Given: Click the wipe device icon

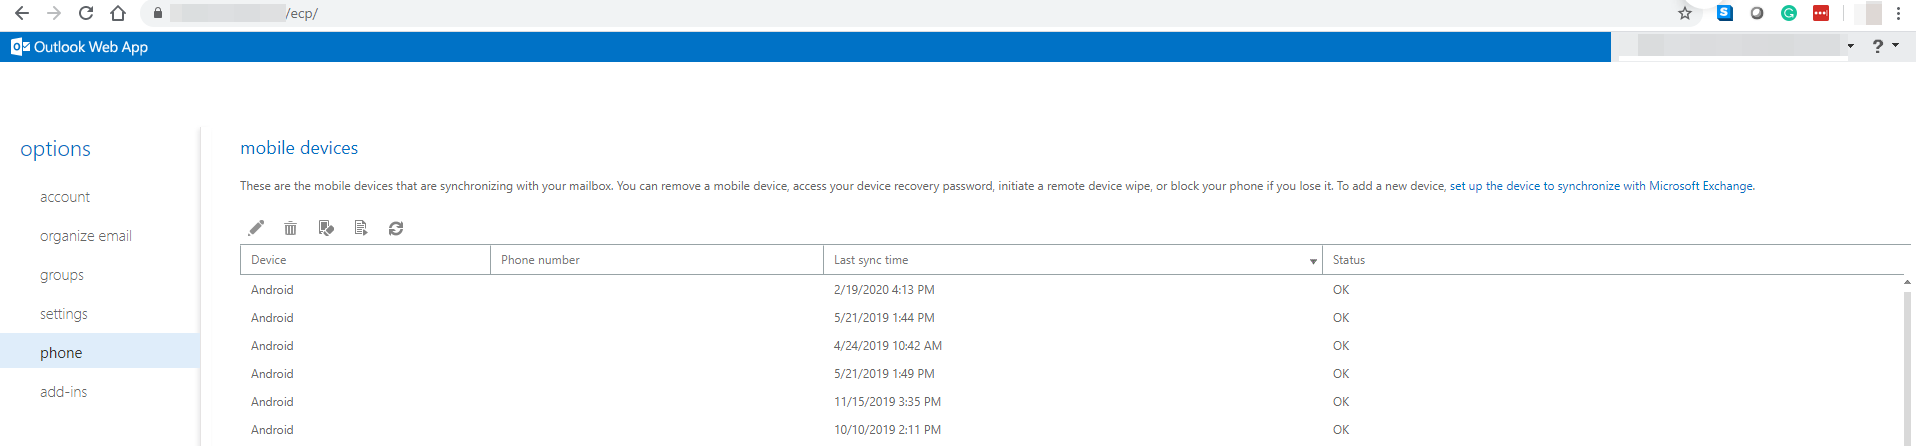Looking at the screenshot, I should click(x=326, y=228).
